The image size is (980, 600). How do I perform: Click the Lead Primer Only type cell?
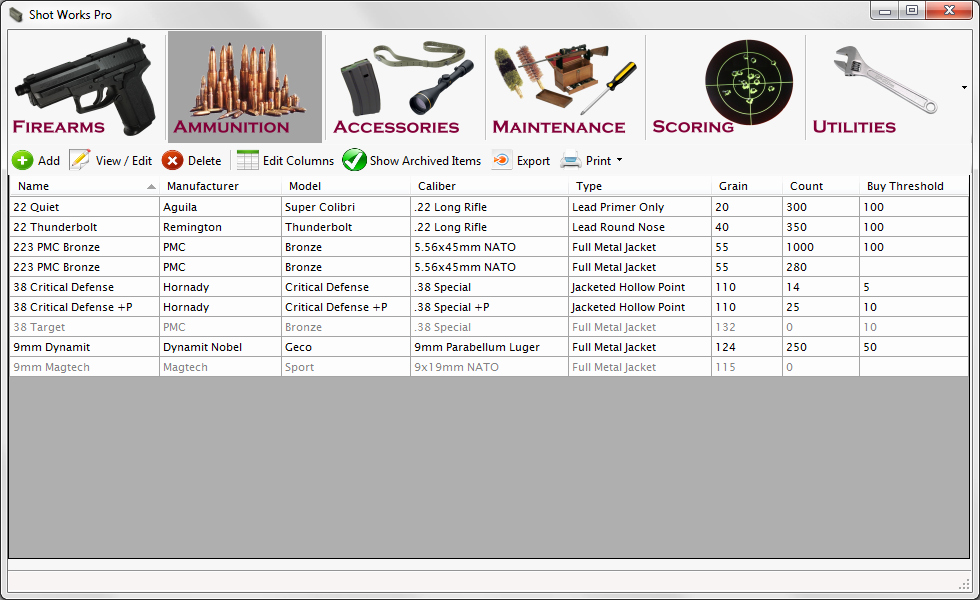[x=640, y=207]
